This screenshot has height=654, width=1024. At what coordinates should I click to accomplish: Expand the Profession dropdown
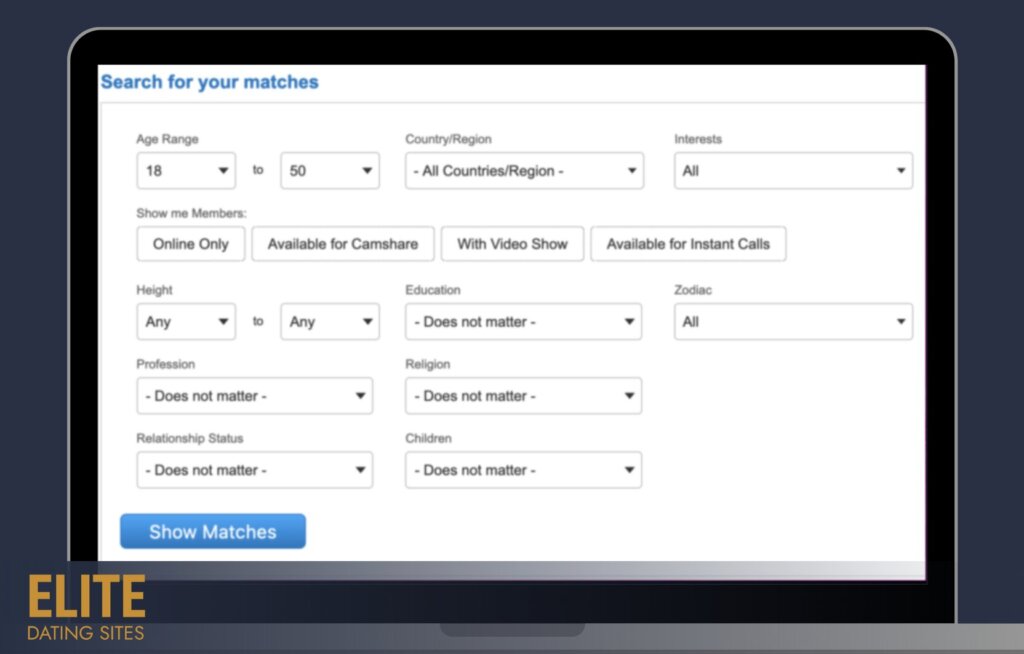pos(254,396)
